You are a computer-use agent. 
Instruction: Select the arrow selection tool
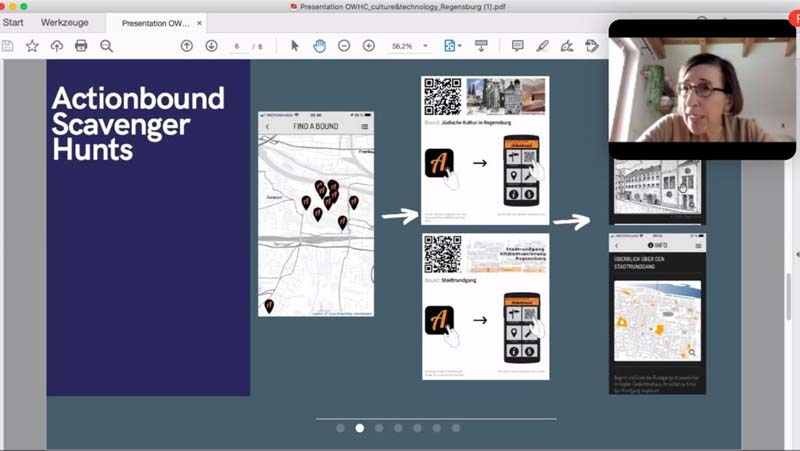tap(295, 46)
